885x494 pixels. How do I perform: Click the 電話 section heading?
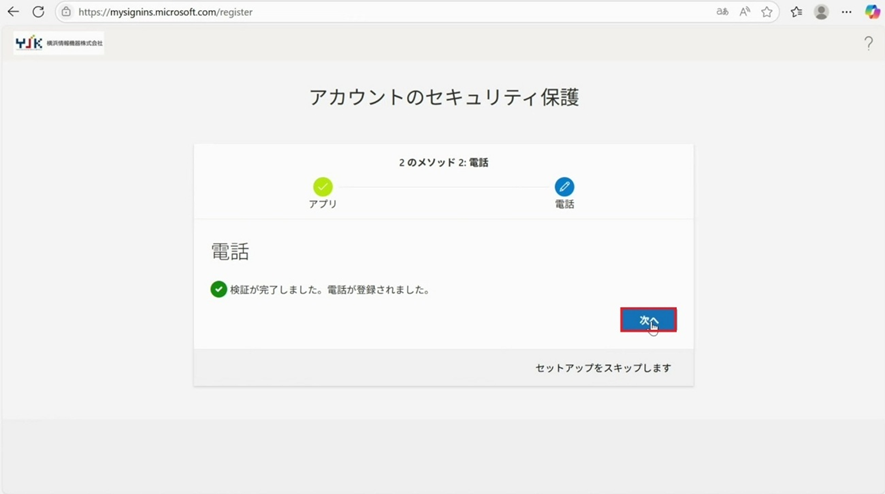[x=230, y=251]
